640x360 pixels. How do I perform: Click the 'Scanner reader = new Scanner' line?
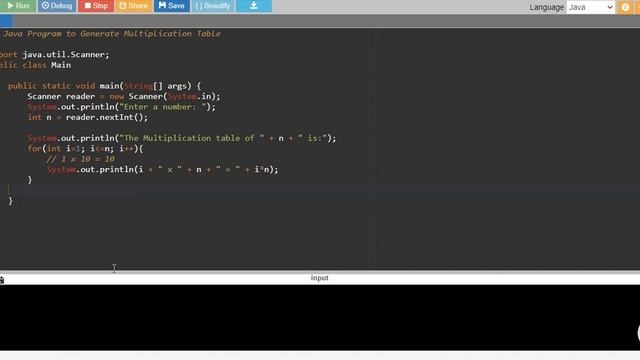click(124, 96)
